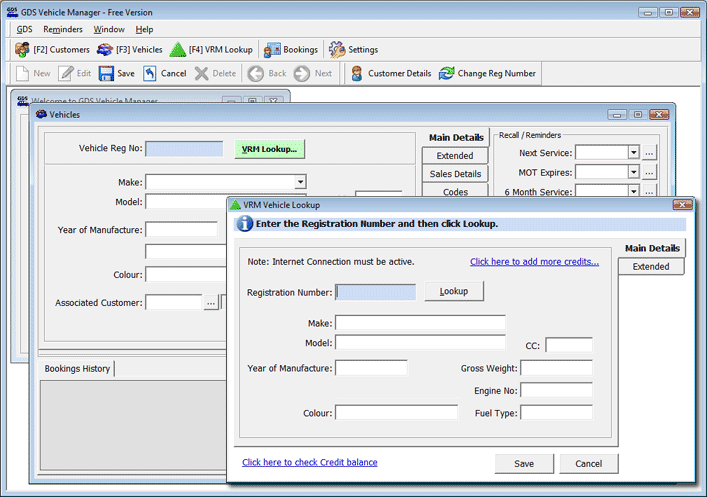707x497 pixels.
Task: Follow the 'Click here to check Credit balance' link
Action: pos(310,462)
